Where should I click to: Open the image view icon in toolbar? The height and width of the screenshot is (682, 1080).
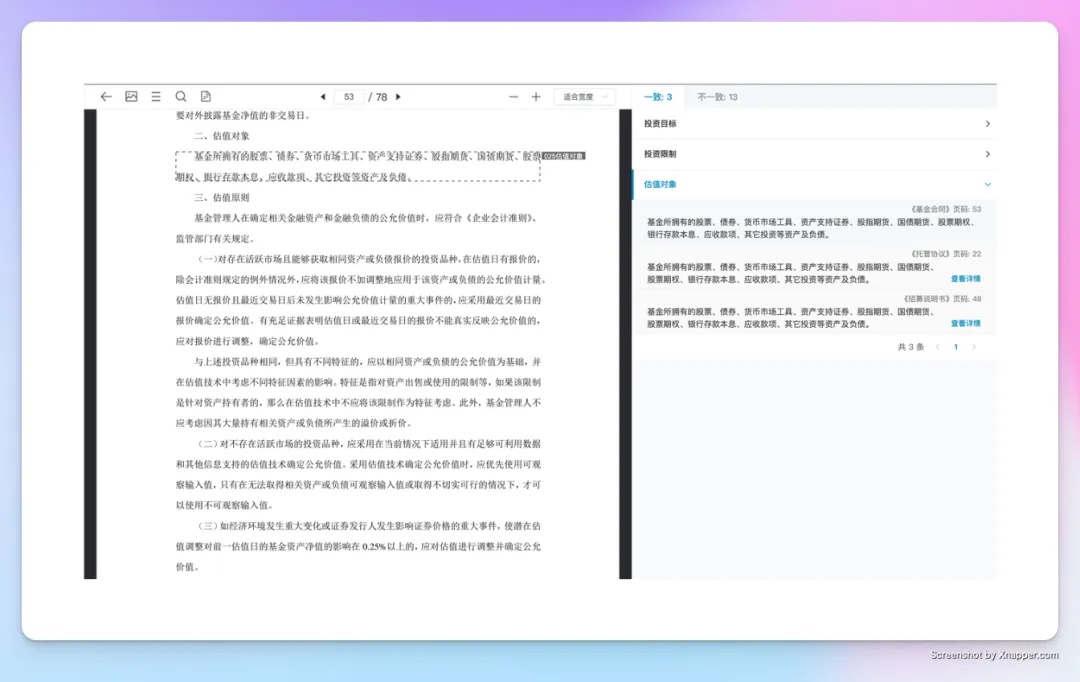point(131,97)
